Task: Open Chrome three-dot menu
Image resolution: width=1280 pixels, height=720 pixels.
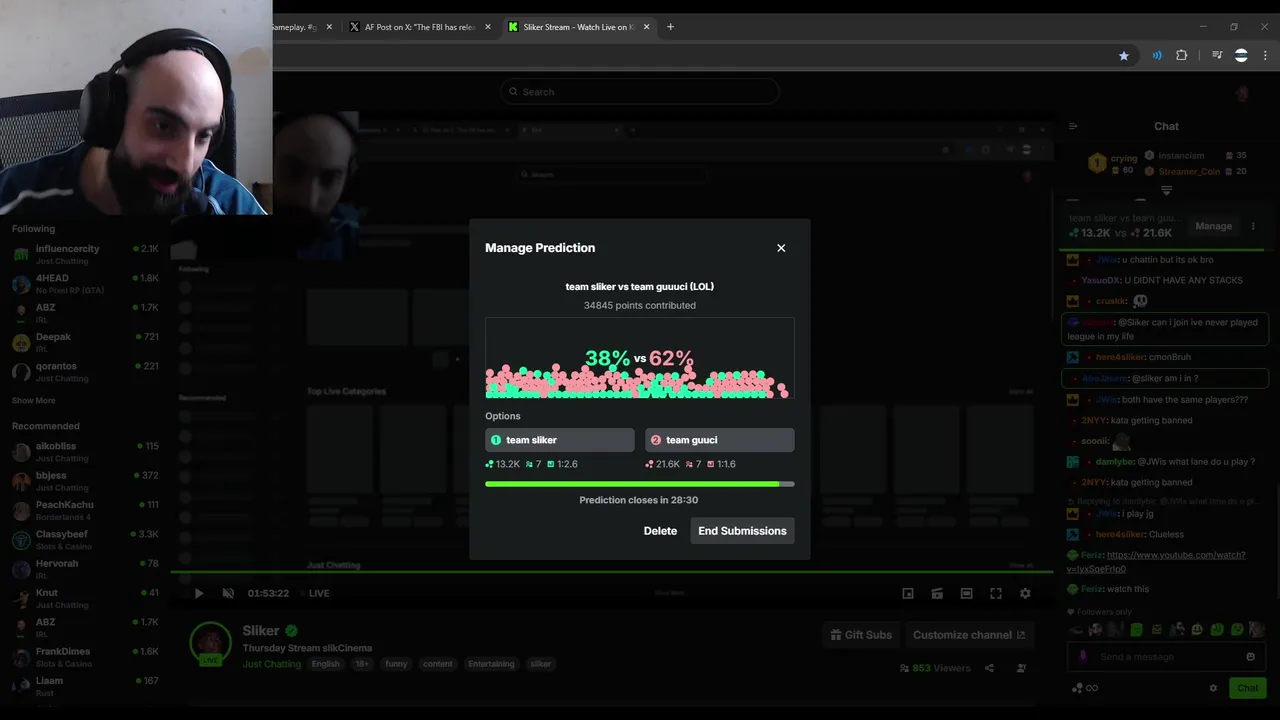Action: coord(1265,56)
